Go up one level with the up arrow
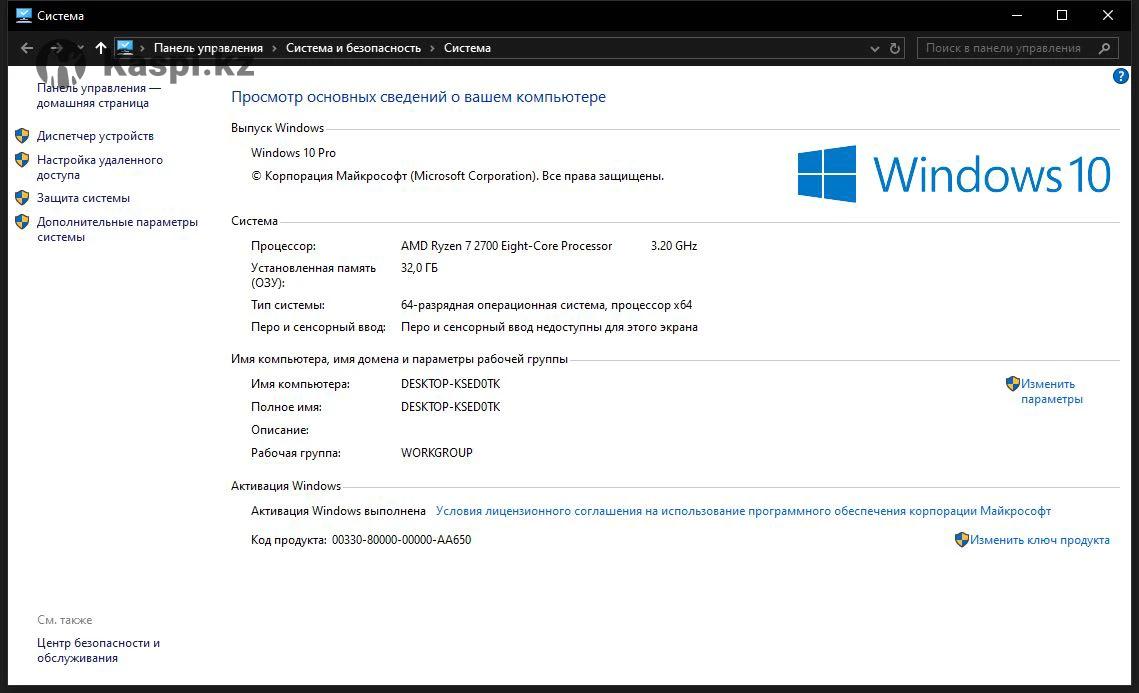The image size is (1139, 693). 100,48
